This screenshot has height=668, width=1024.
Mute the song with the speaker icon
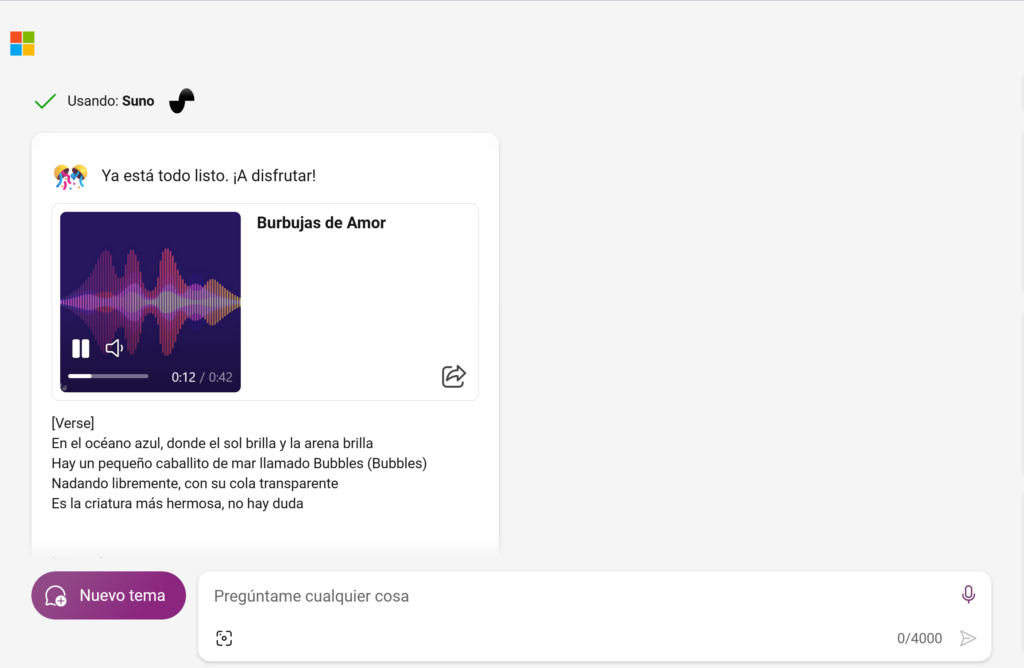point(114,349)
